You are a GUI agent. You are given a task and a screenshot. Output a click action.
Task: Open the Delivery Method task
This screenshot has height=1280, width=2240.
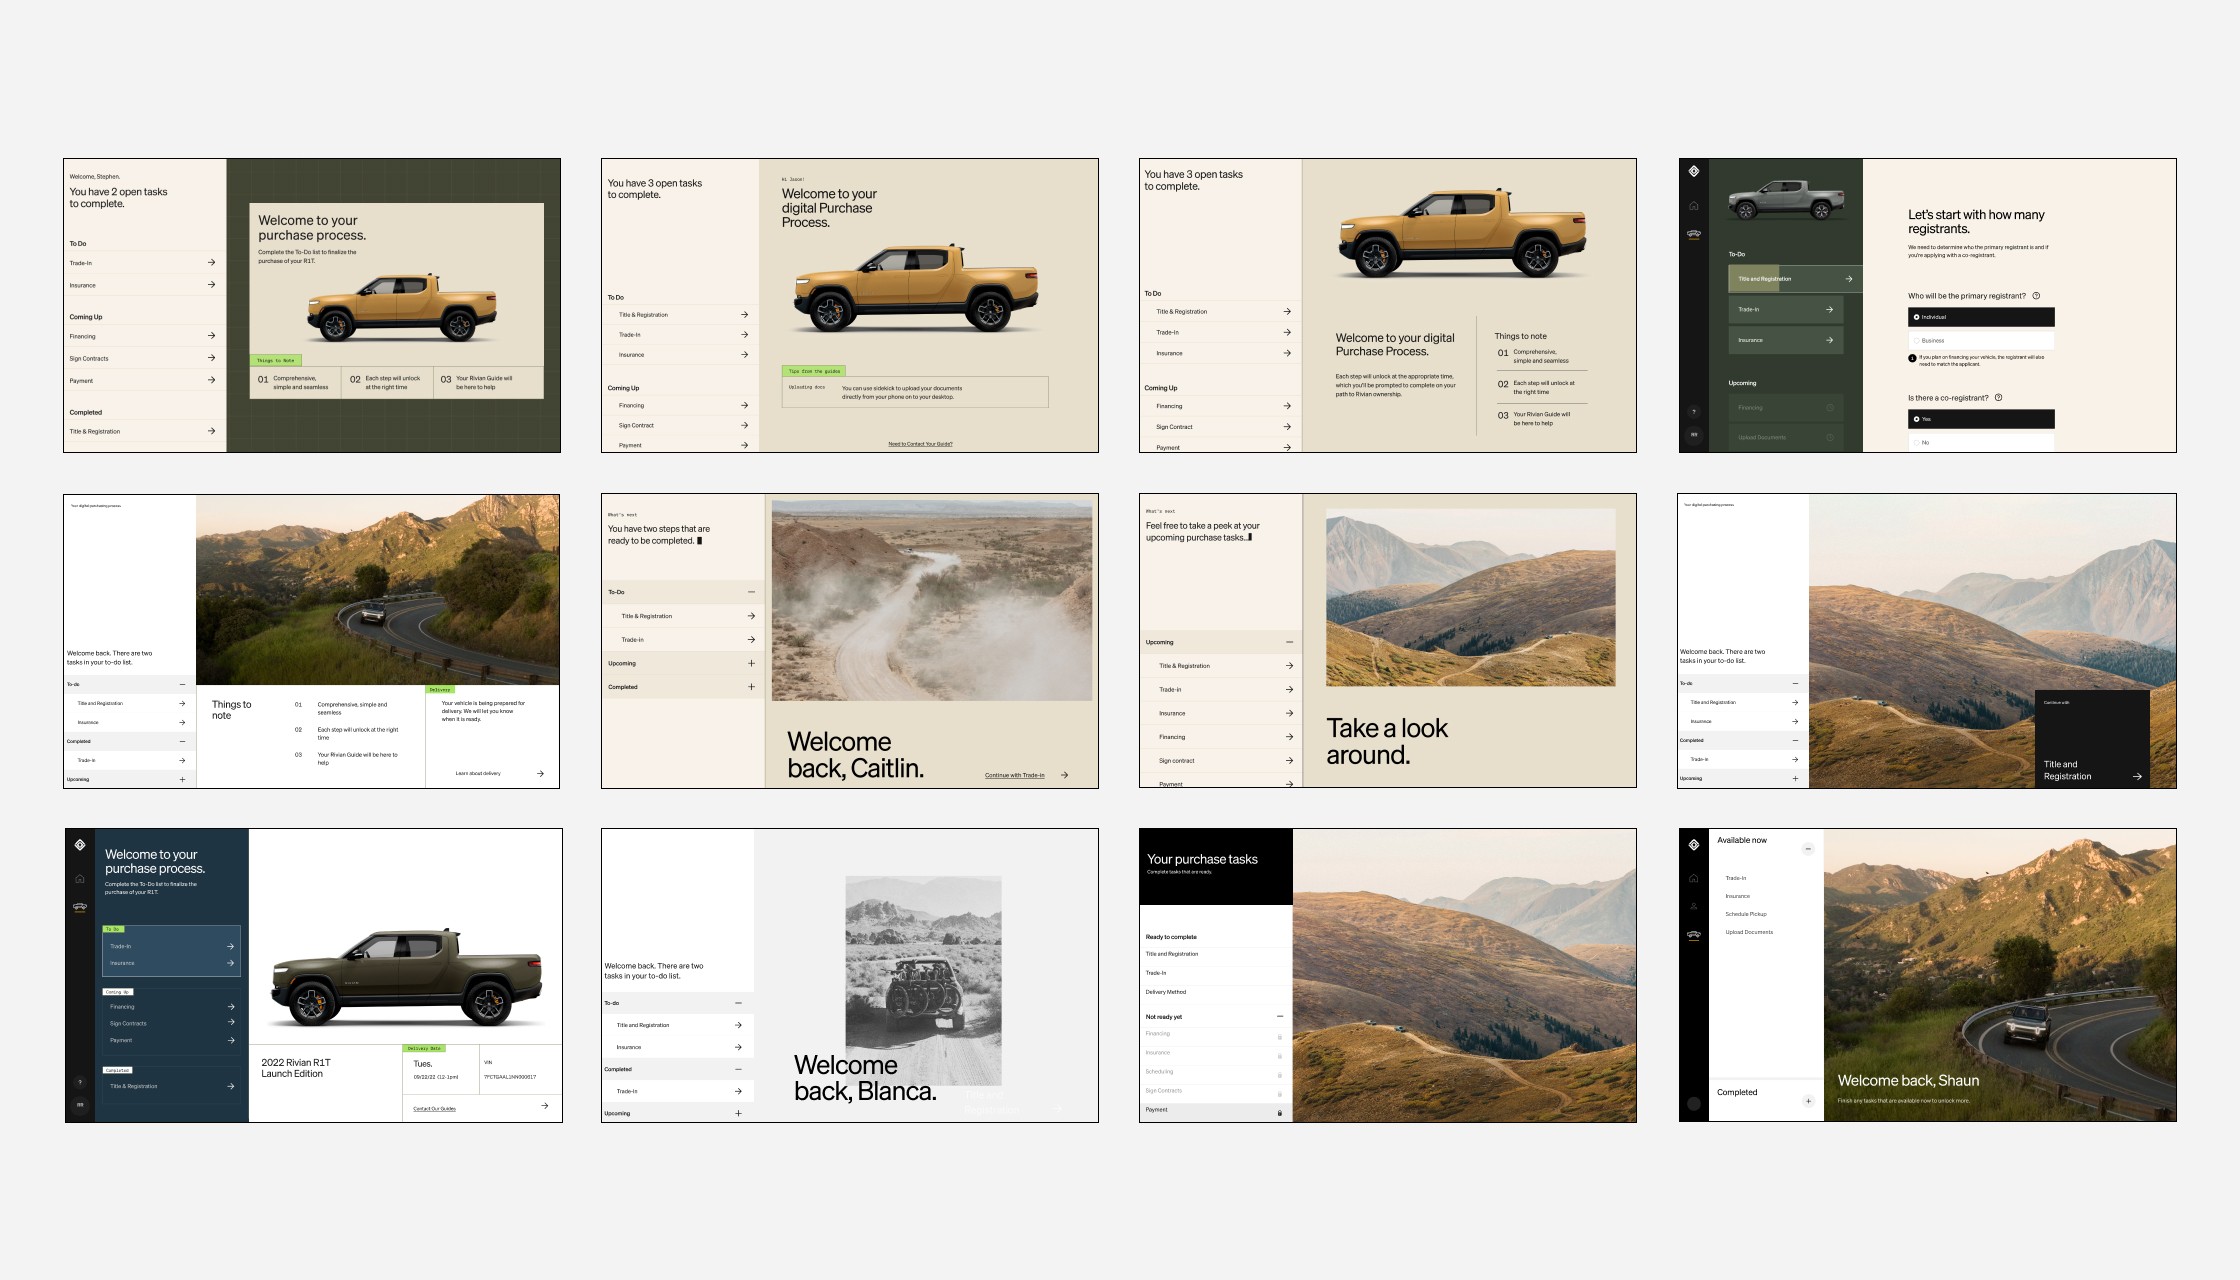pyautogui.click(x=1166, y=992)
